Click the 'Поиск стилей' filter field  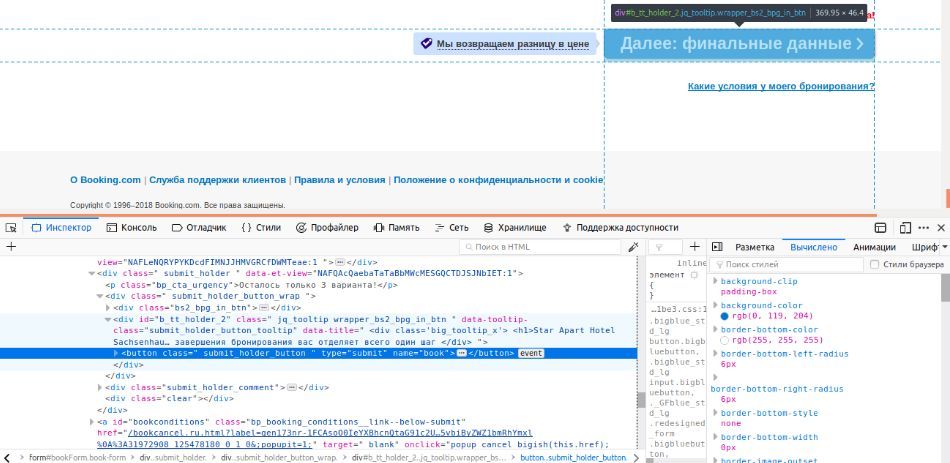786,265
